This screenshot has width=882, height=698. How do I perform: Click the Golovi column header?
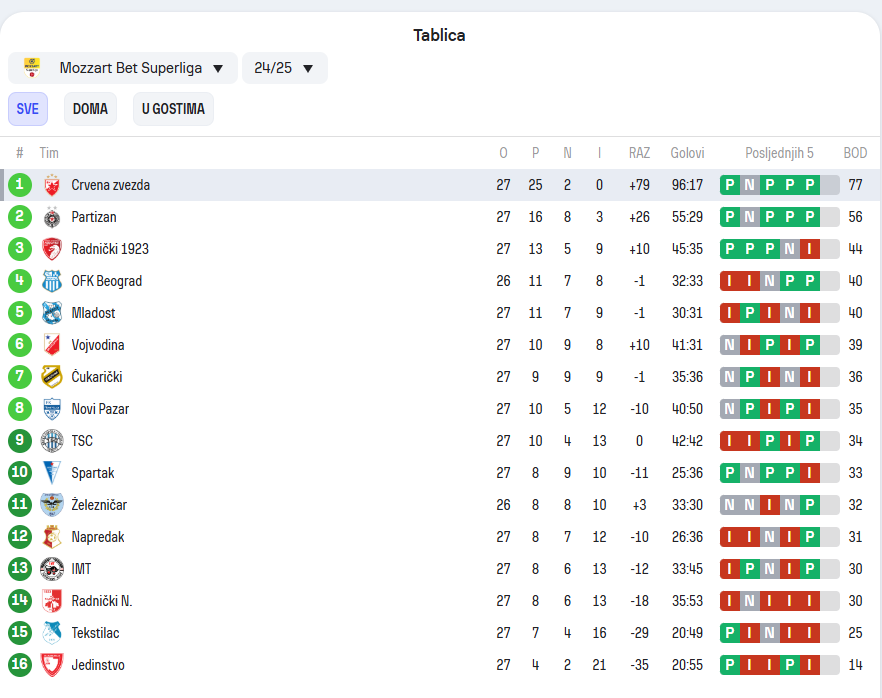[x=687, y=153]
